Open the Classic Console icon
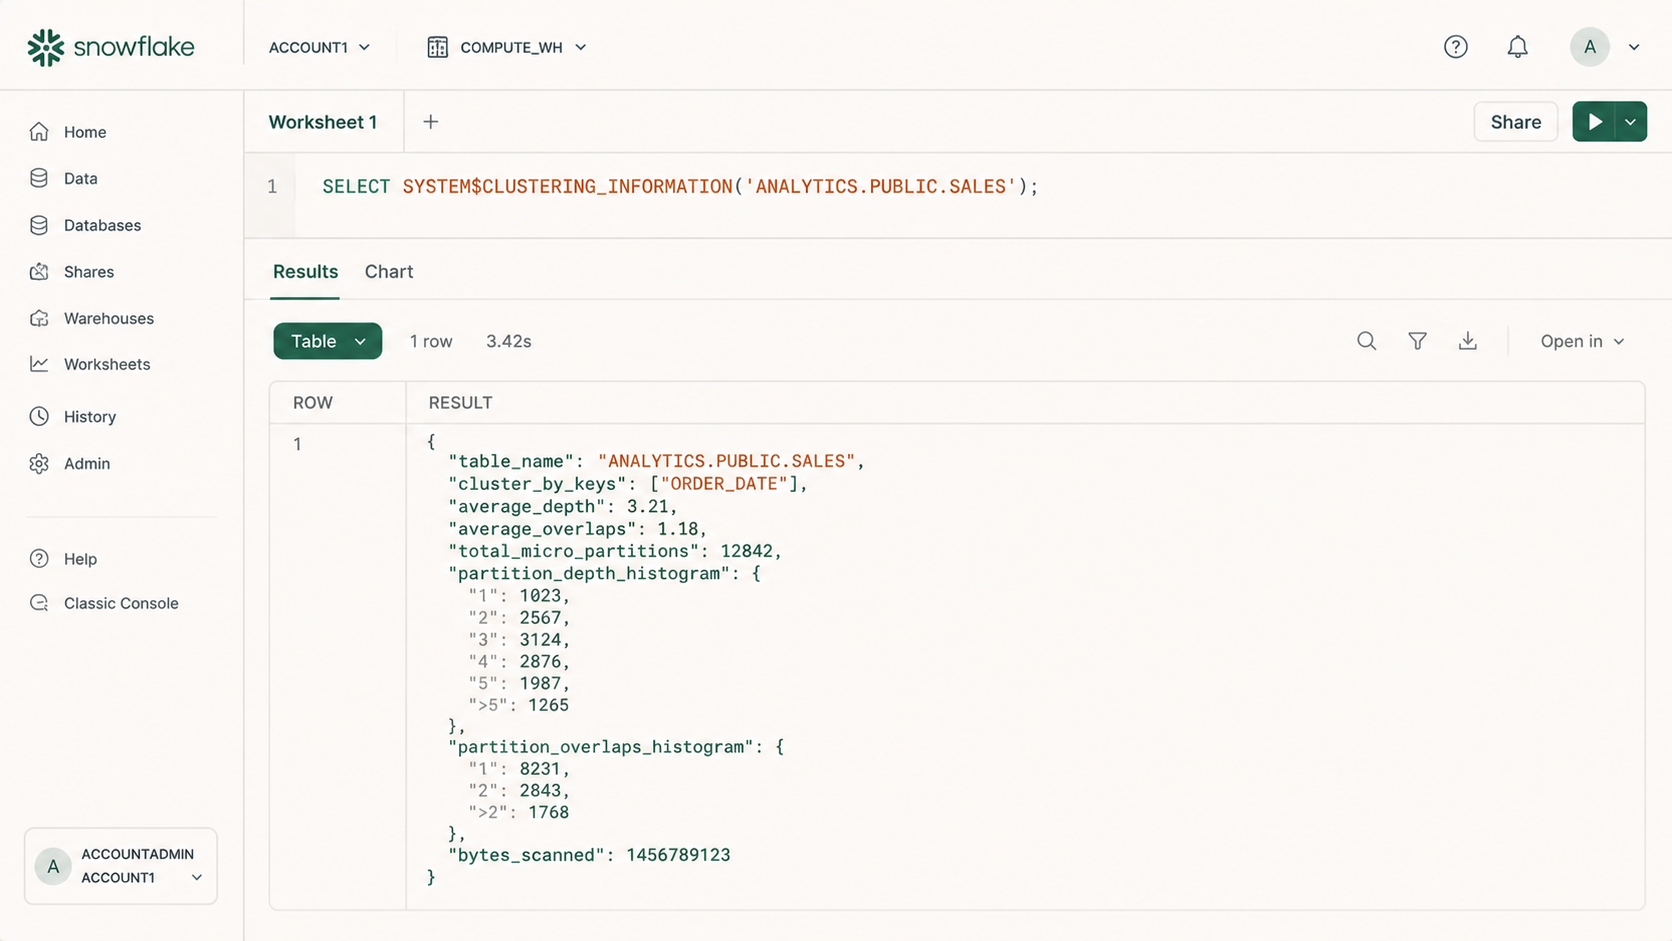1672x941 pixels. click(x=39, y=603)
